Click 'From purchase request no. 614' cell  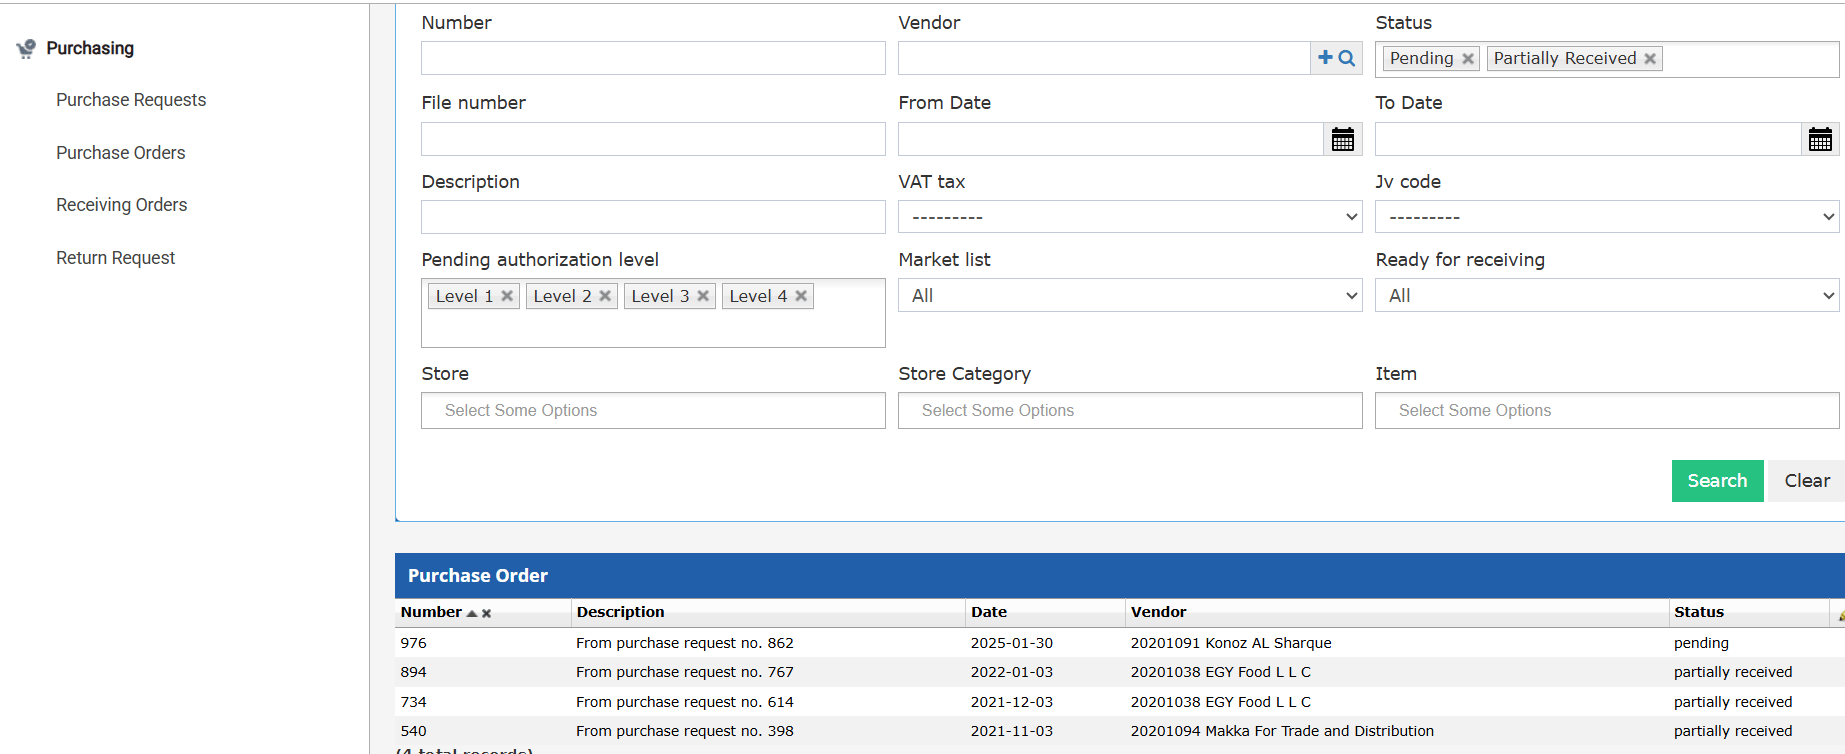pyautogui.click(x=685, y=702)
